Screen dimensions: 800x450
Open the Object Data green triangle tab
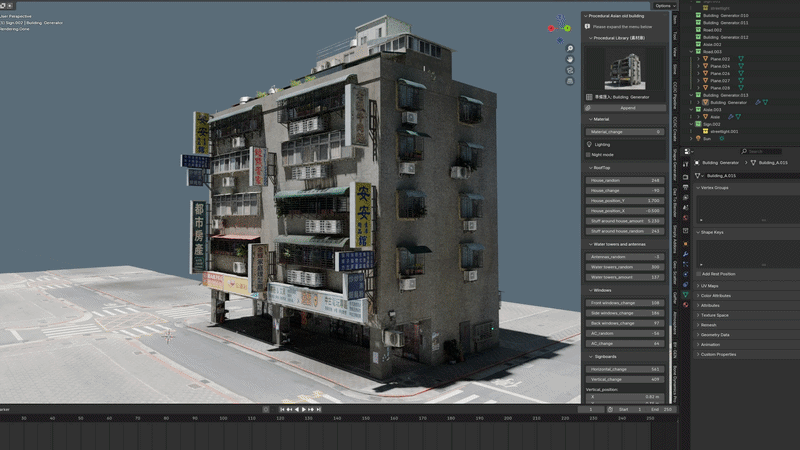pos(686,294)
